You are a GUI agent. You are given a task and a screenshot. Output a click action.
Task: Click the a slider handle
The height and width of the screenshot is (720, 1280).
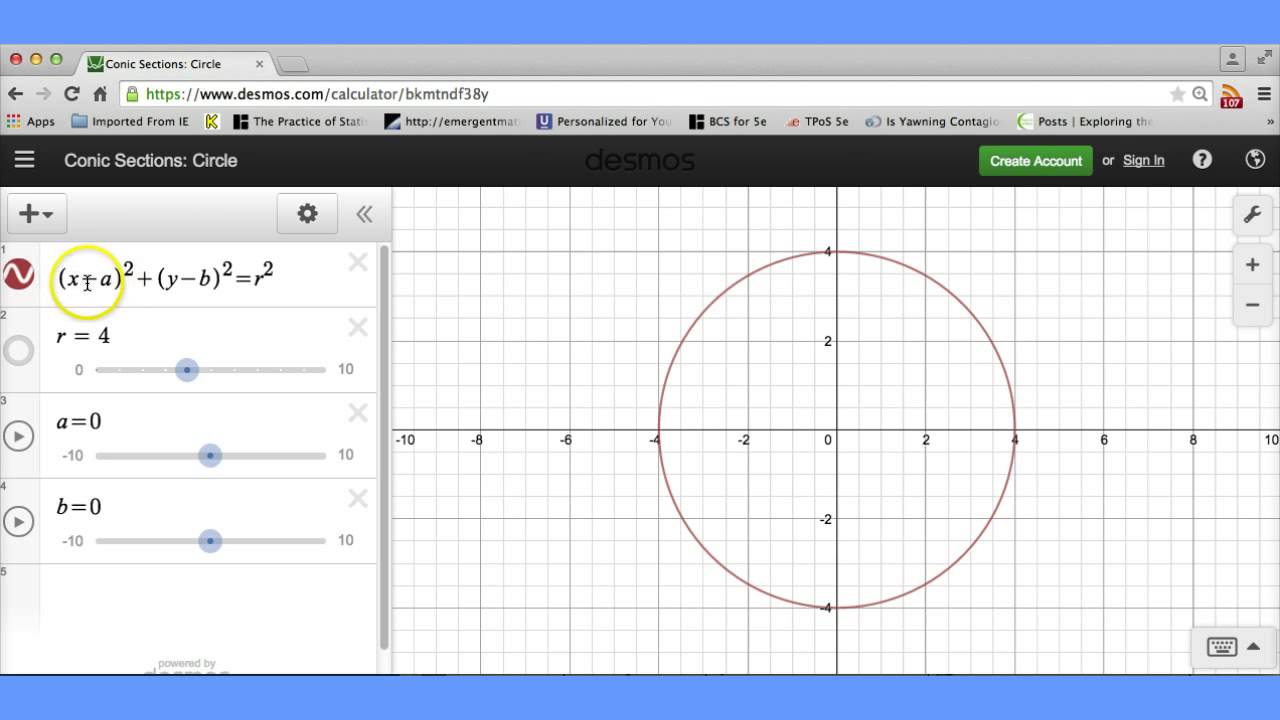[x=210, y=456]
